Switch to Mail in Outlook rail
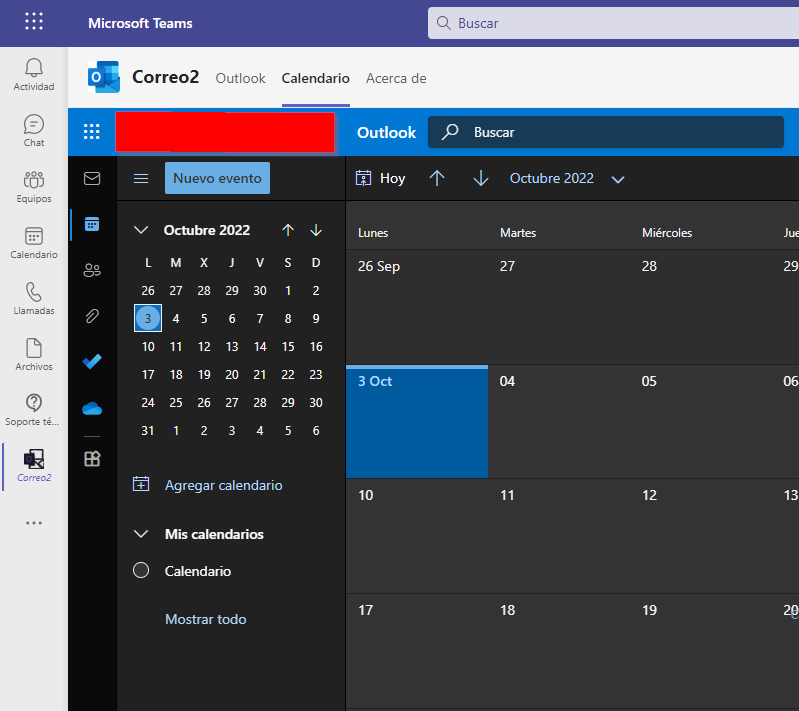This screenshot has width=799, height=711. tap(92, 178)
